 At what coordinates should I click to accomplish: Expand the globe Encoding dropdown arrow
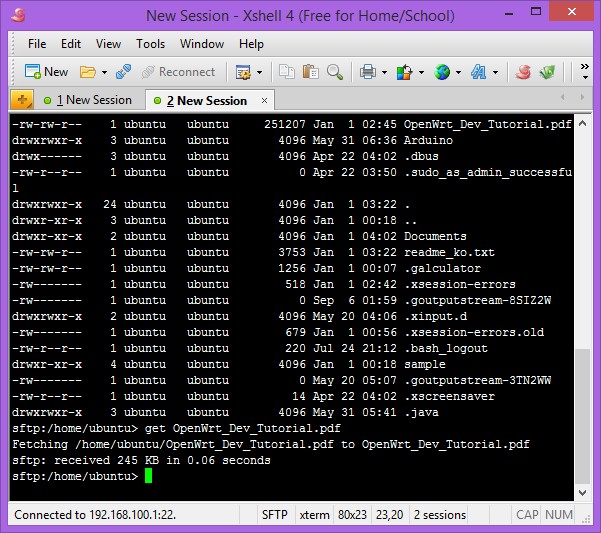tap(458, 72)
